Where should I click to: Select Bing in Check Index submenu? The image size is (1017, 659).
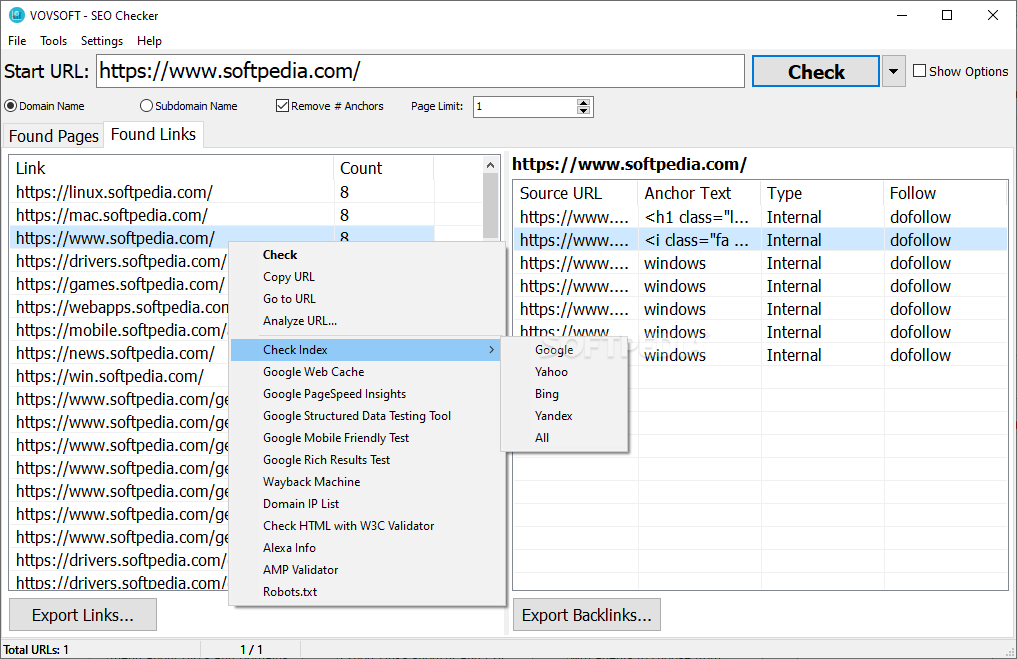pos(564,394)
